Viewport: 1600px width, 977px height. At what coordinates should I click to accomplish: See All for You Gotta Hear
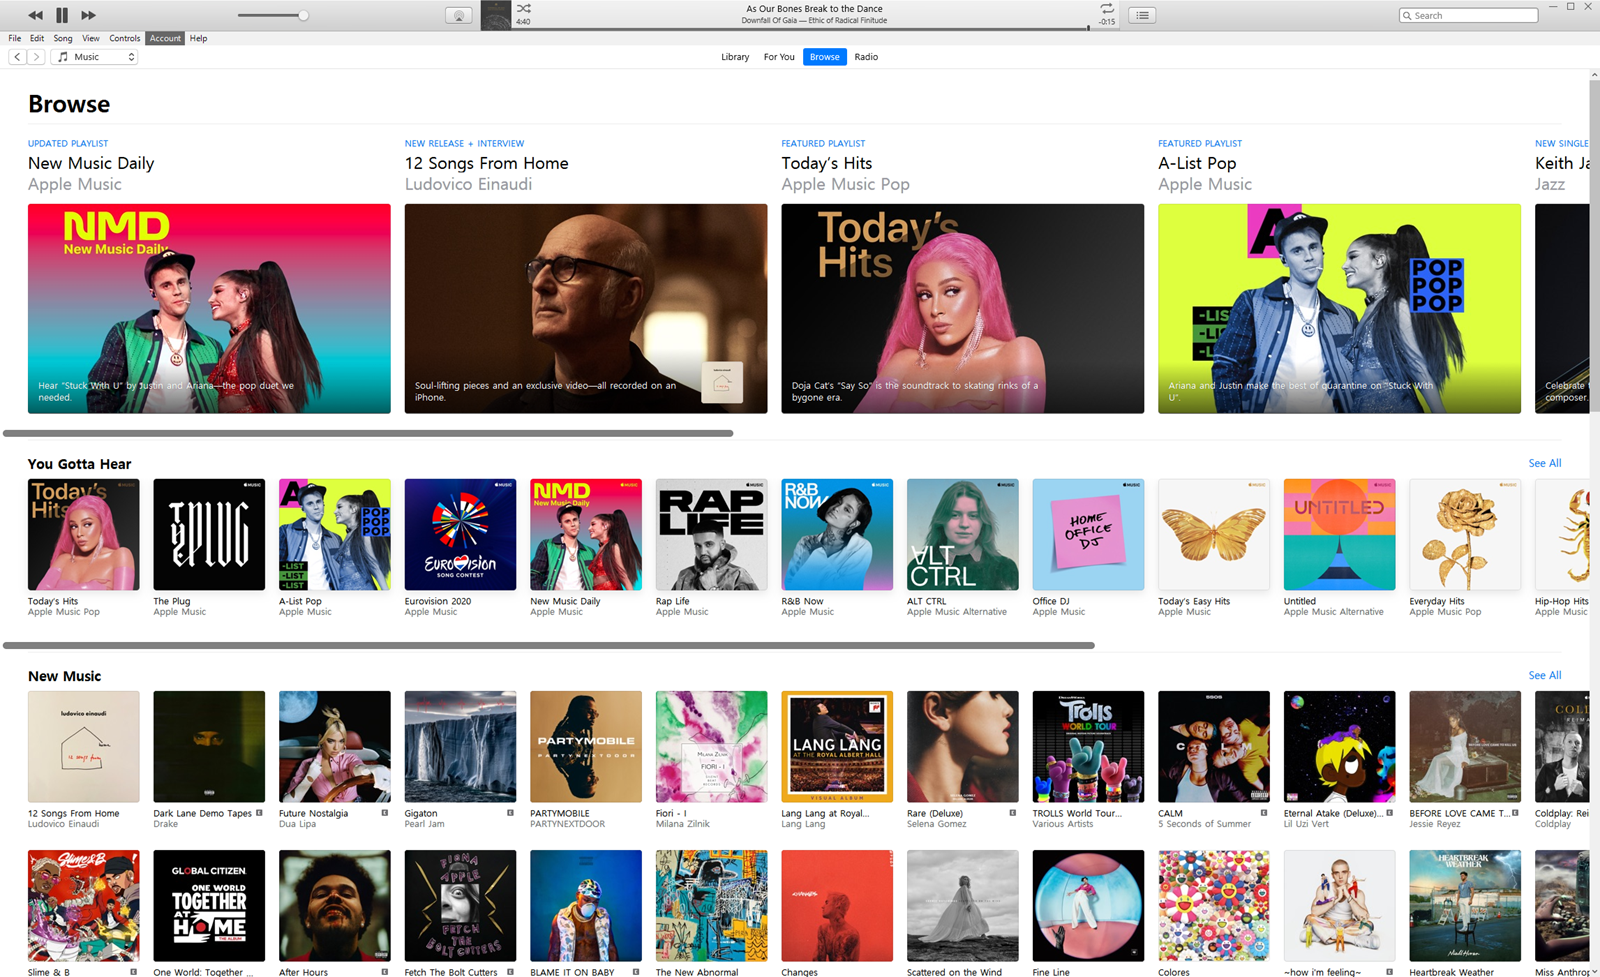tap(1544, 463)
